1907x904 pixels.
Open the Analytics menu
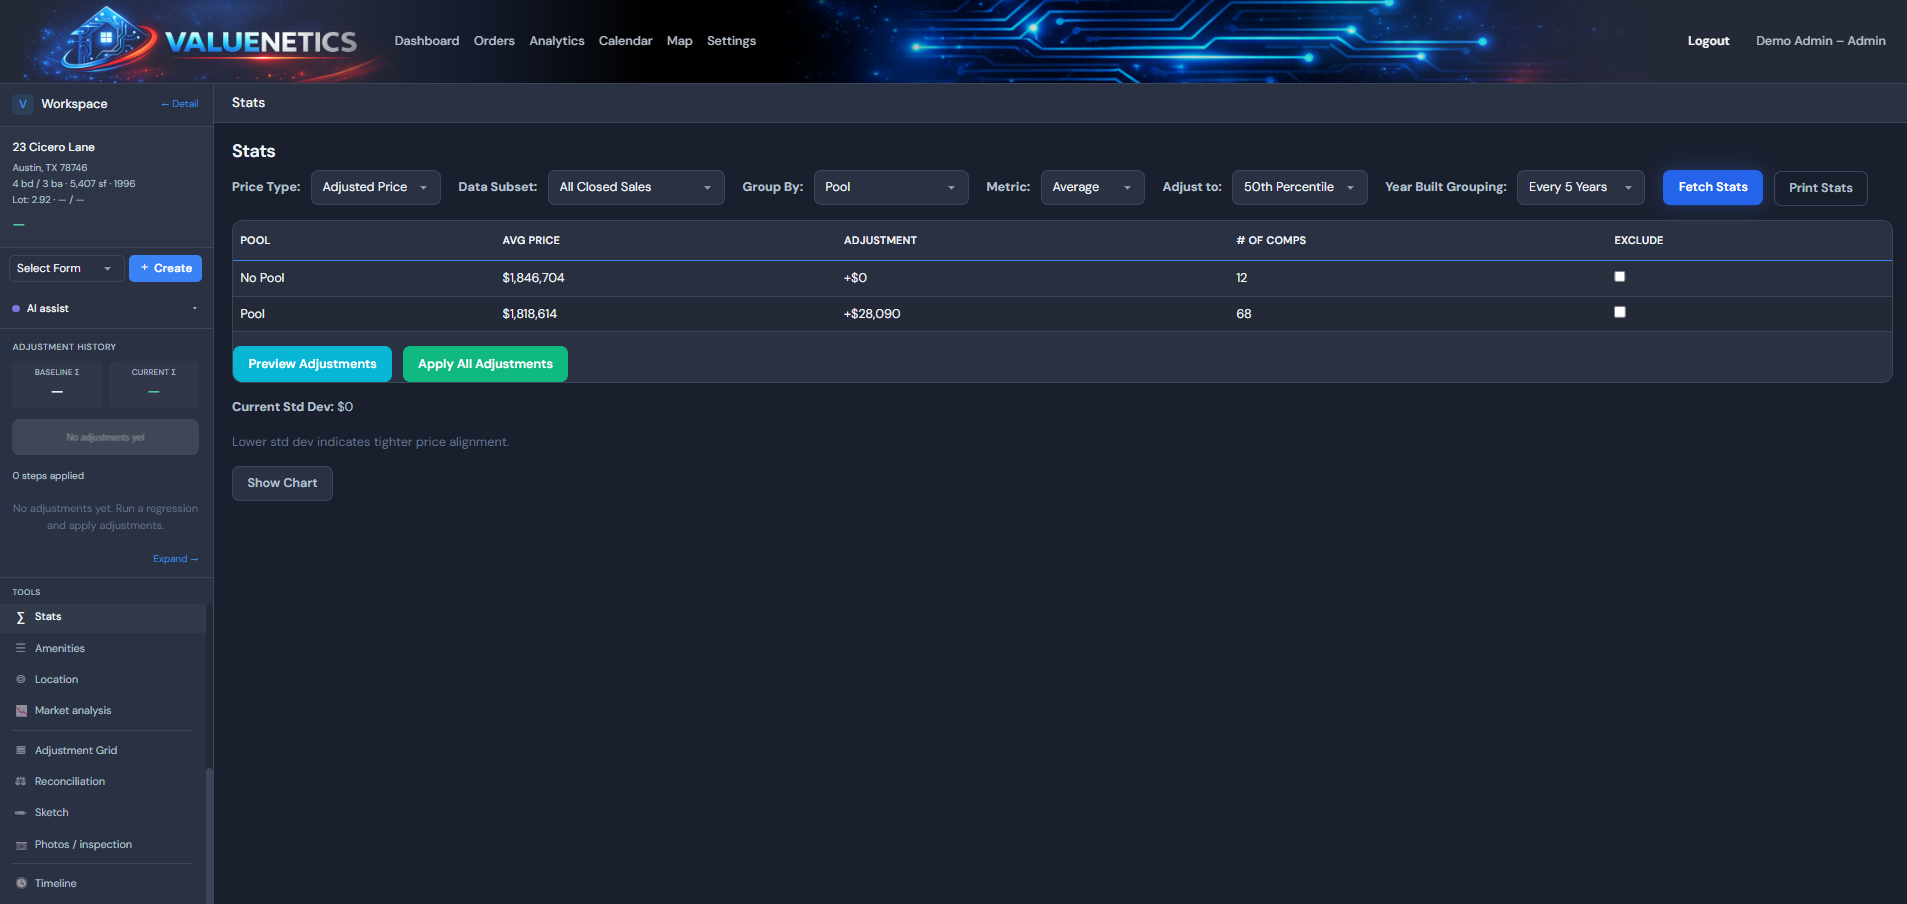pos(556,41)
